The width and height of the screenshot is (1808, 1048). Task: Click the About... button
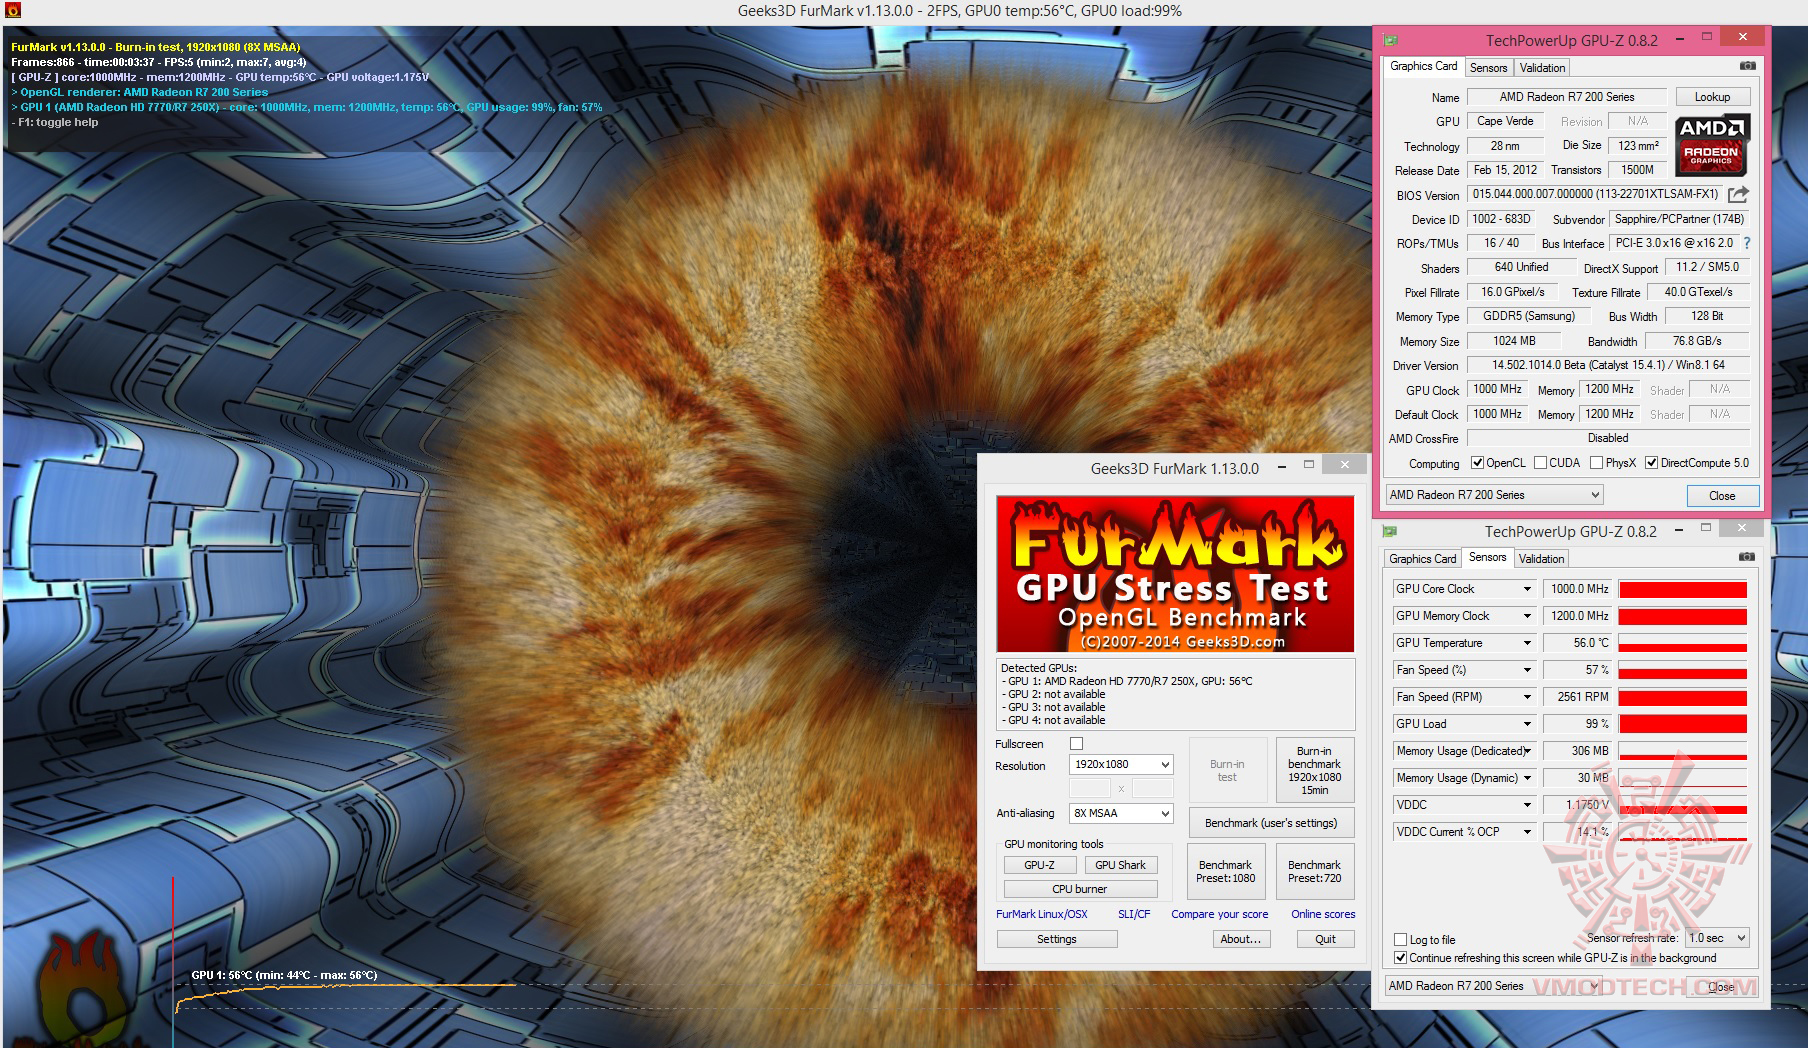pos(1241,939)
